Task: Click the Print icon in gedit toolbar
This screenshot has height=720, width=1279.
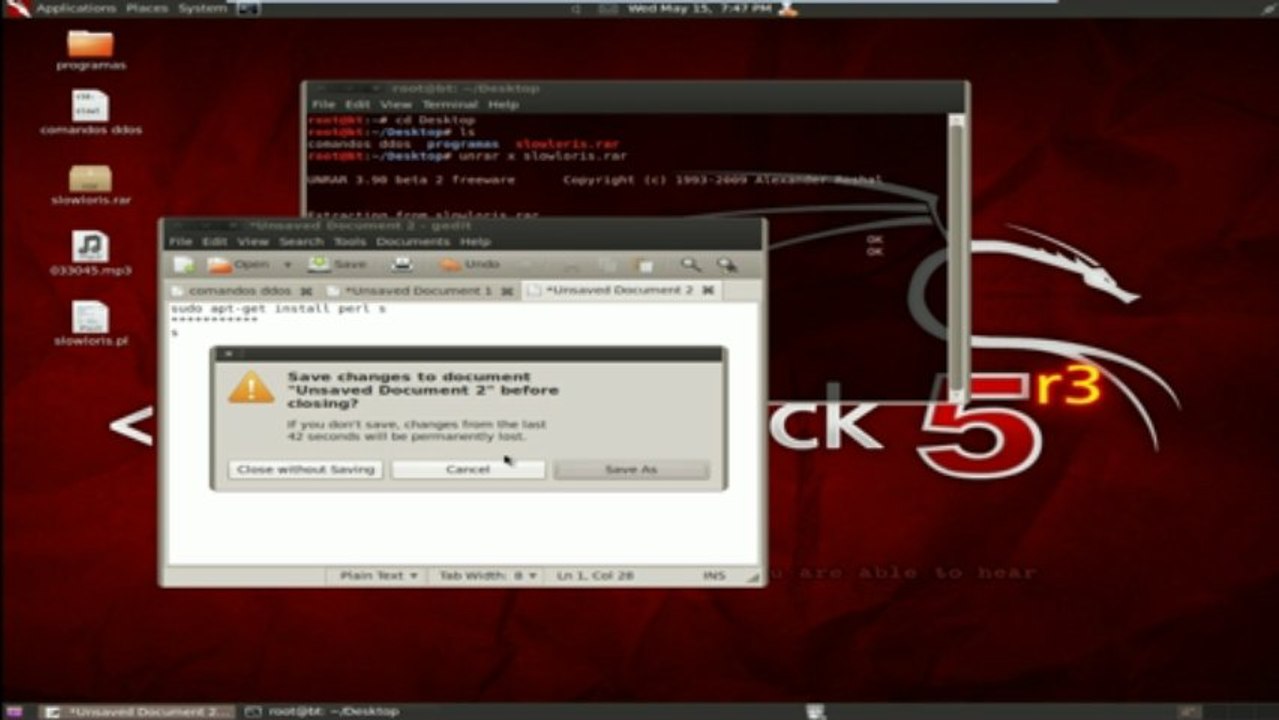Action: [x=402, y=264]
